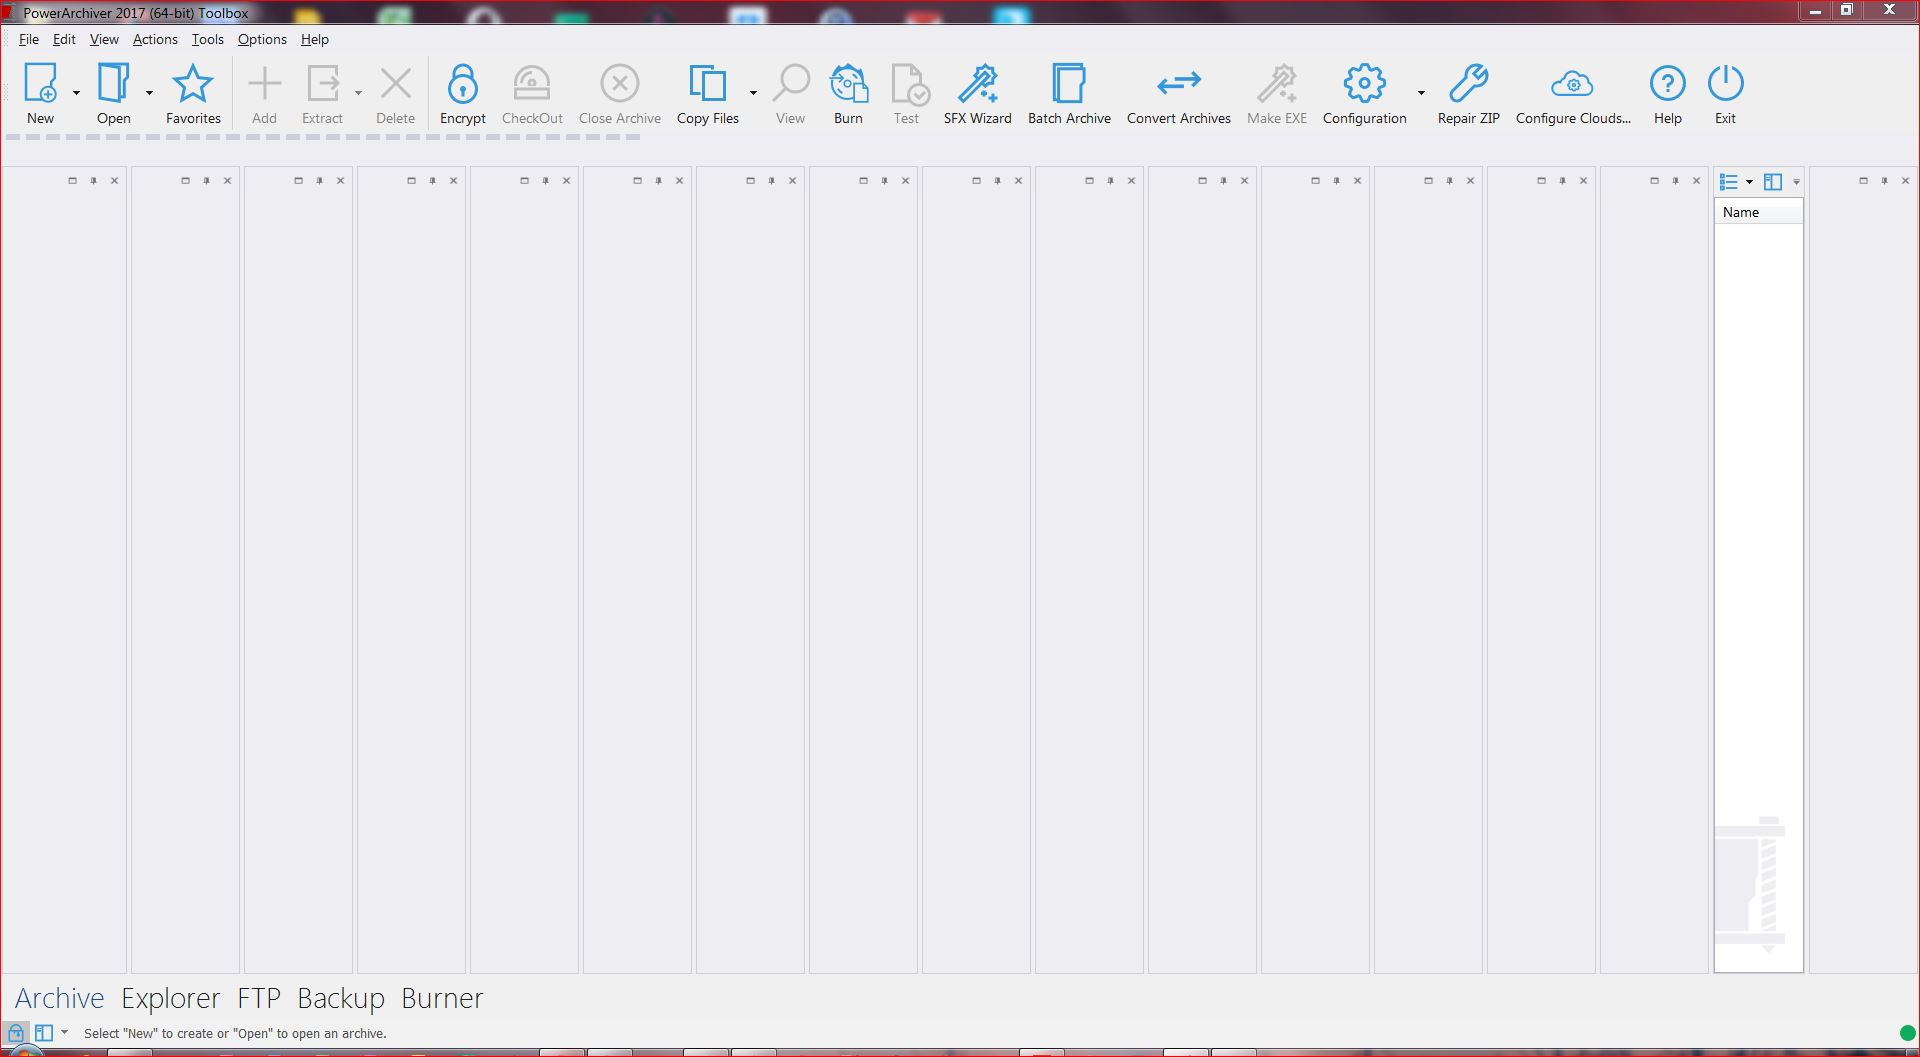The image size is (1920, 1057).
Task: Click the New archive icon
Action: (x=40, y=85)
